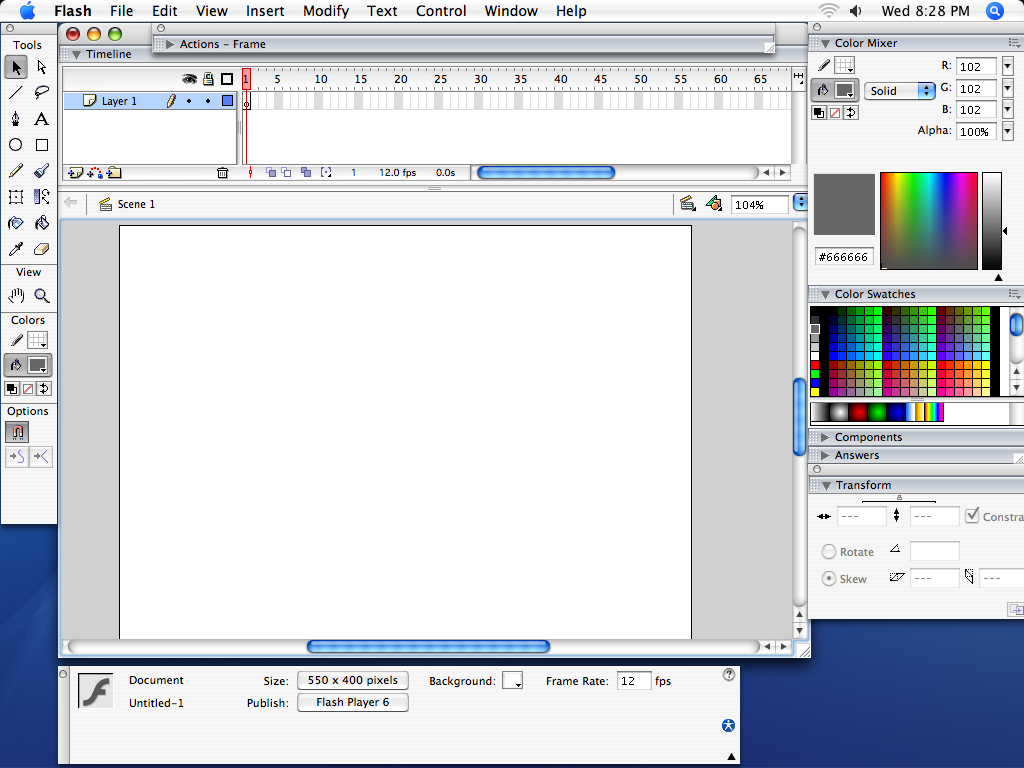Select the Text tool

pyautogui.click(x=42, y=119)
